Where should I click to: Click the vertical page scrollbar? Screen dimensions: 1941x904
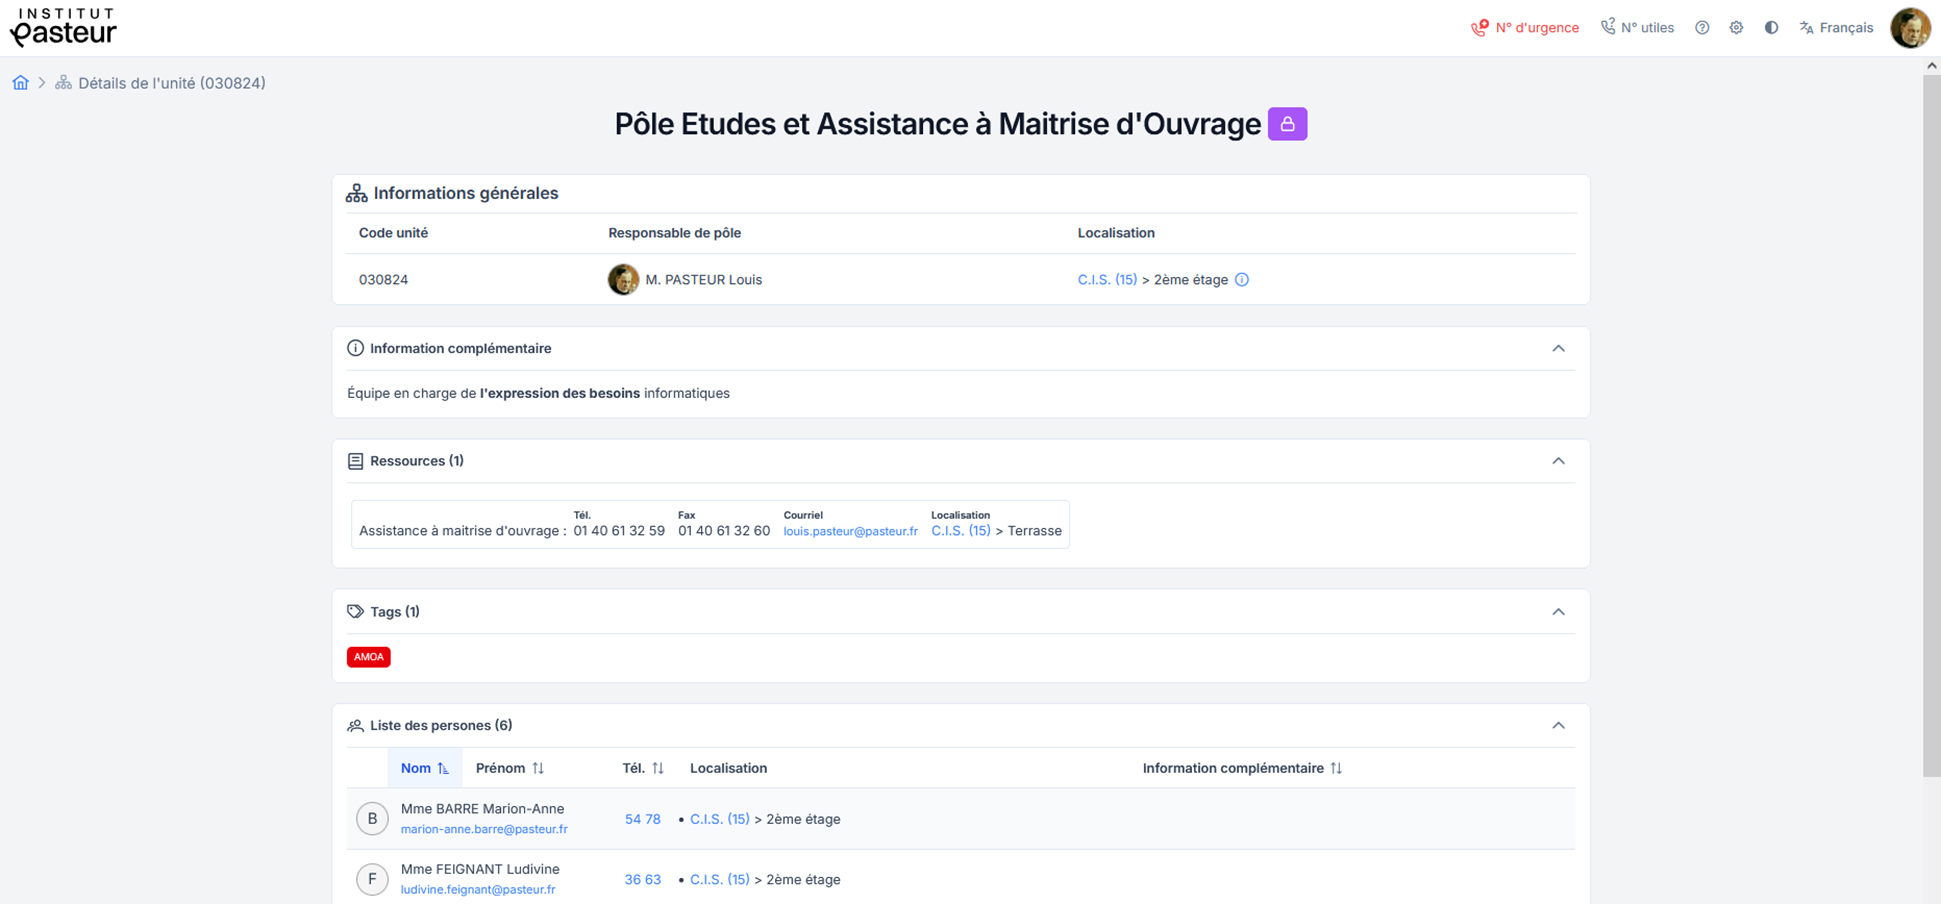1931,420
